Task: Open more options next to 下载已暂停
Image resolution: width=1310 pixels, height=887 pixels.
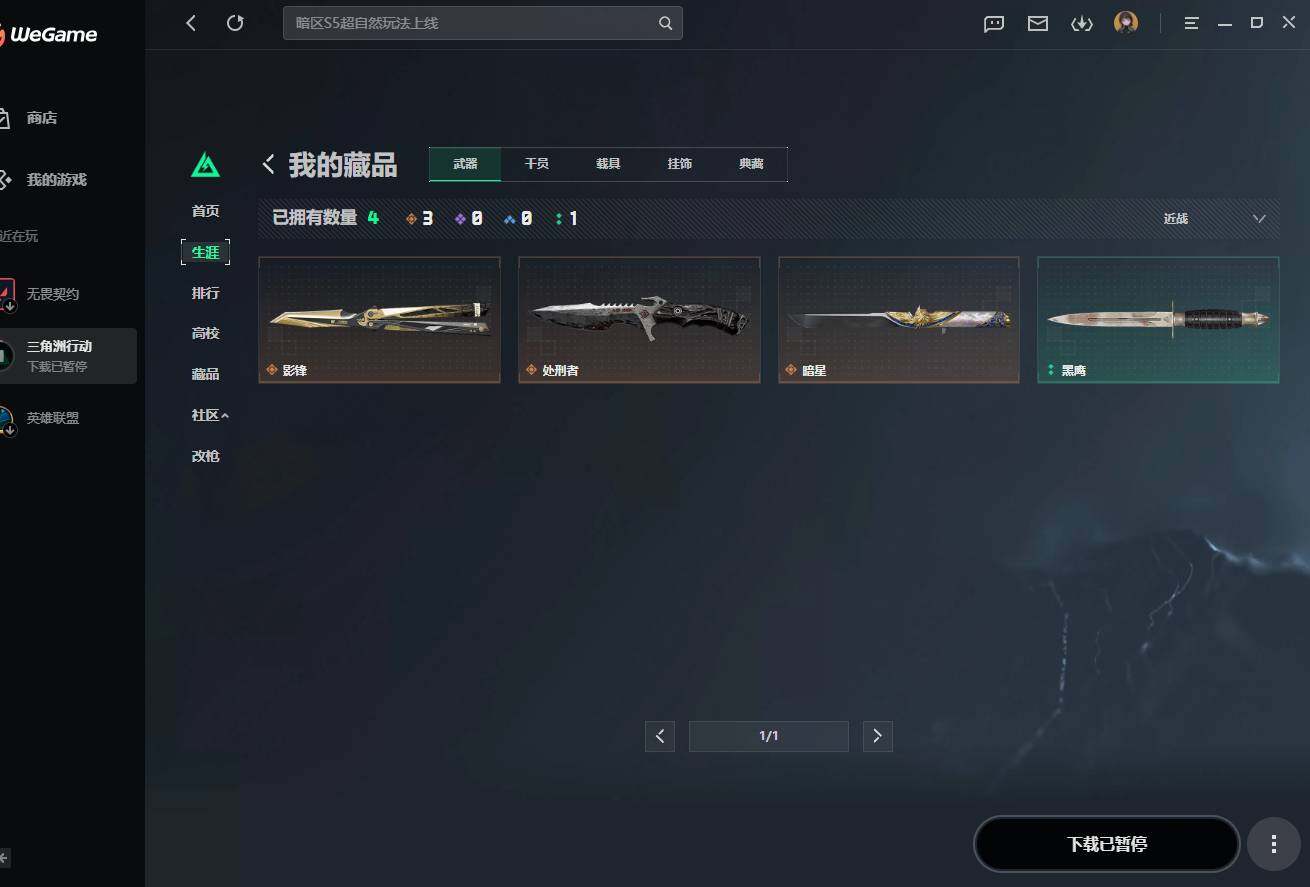Action: 1273,844
